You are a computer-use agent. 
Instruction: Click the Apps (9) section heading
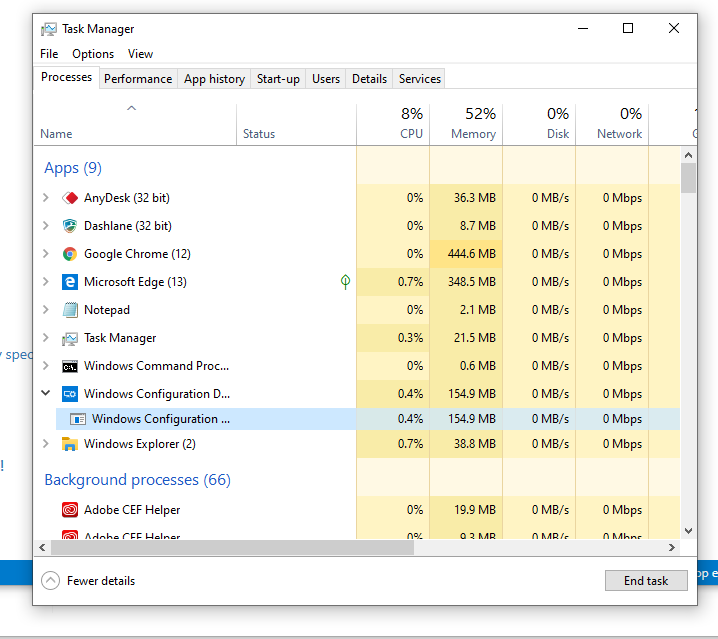tap(73, 168)
